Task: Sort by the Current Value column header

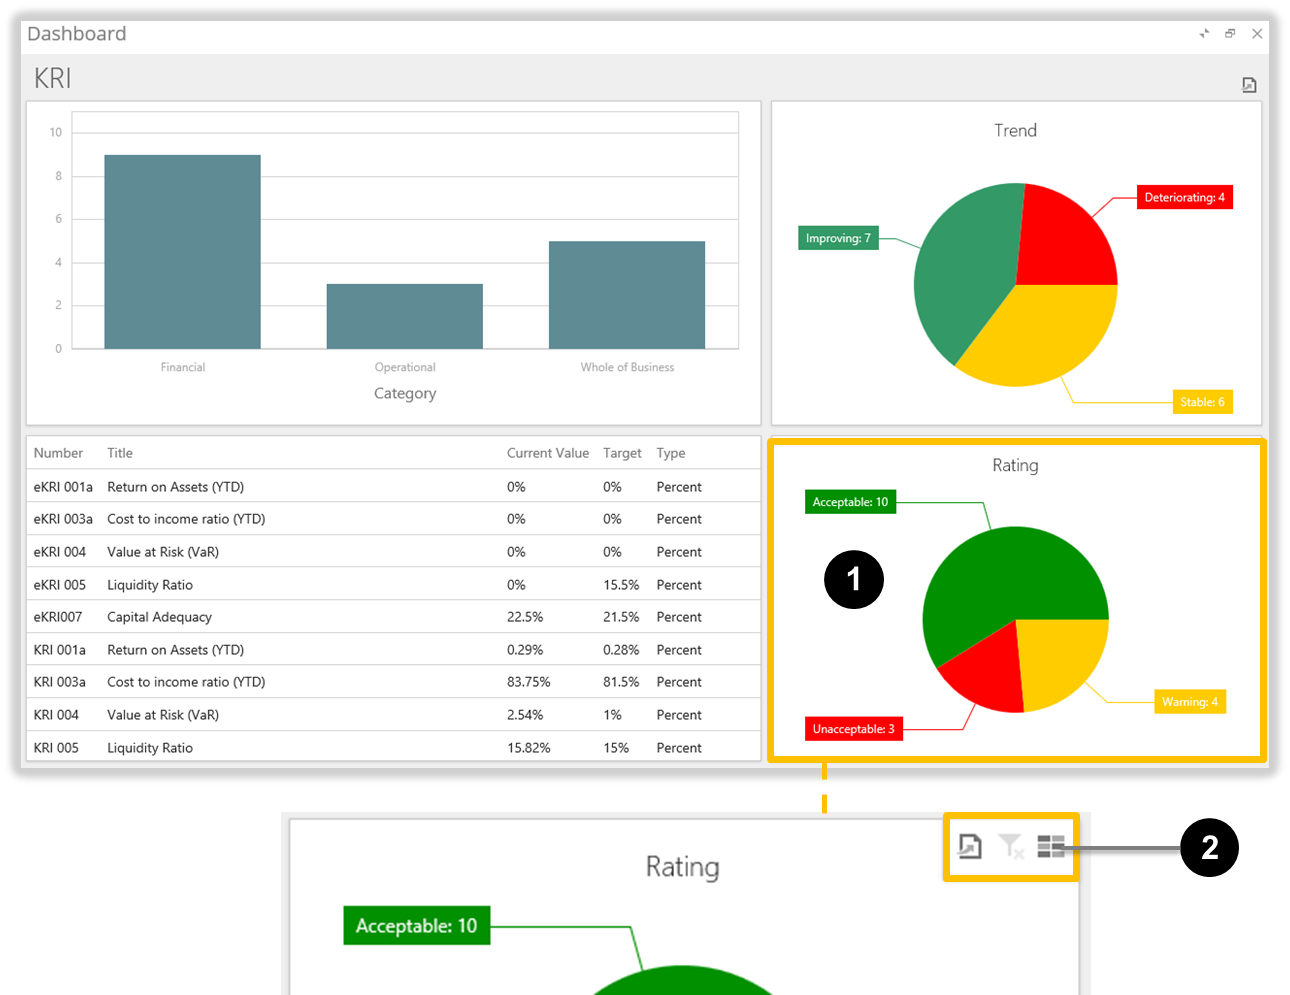Action: [548, 453]
